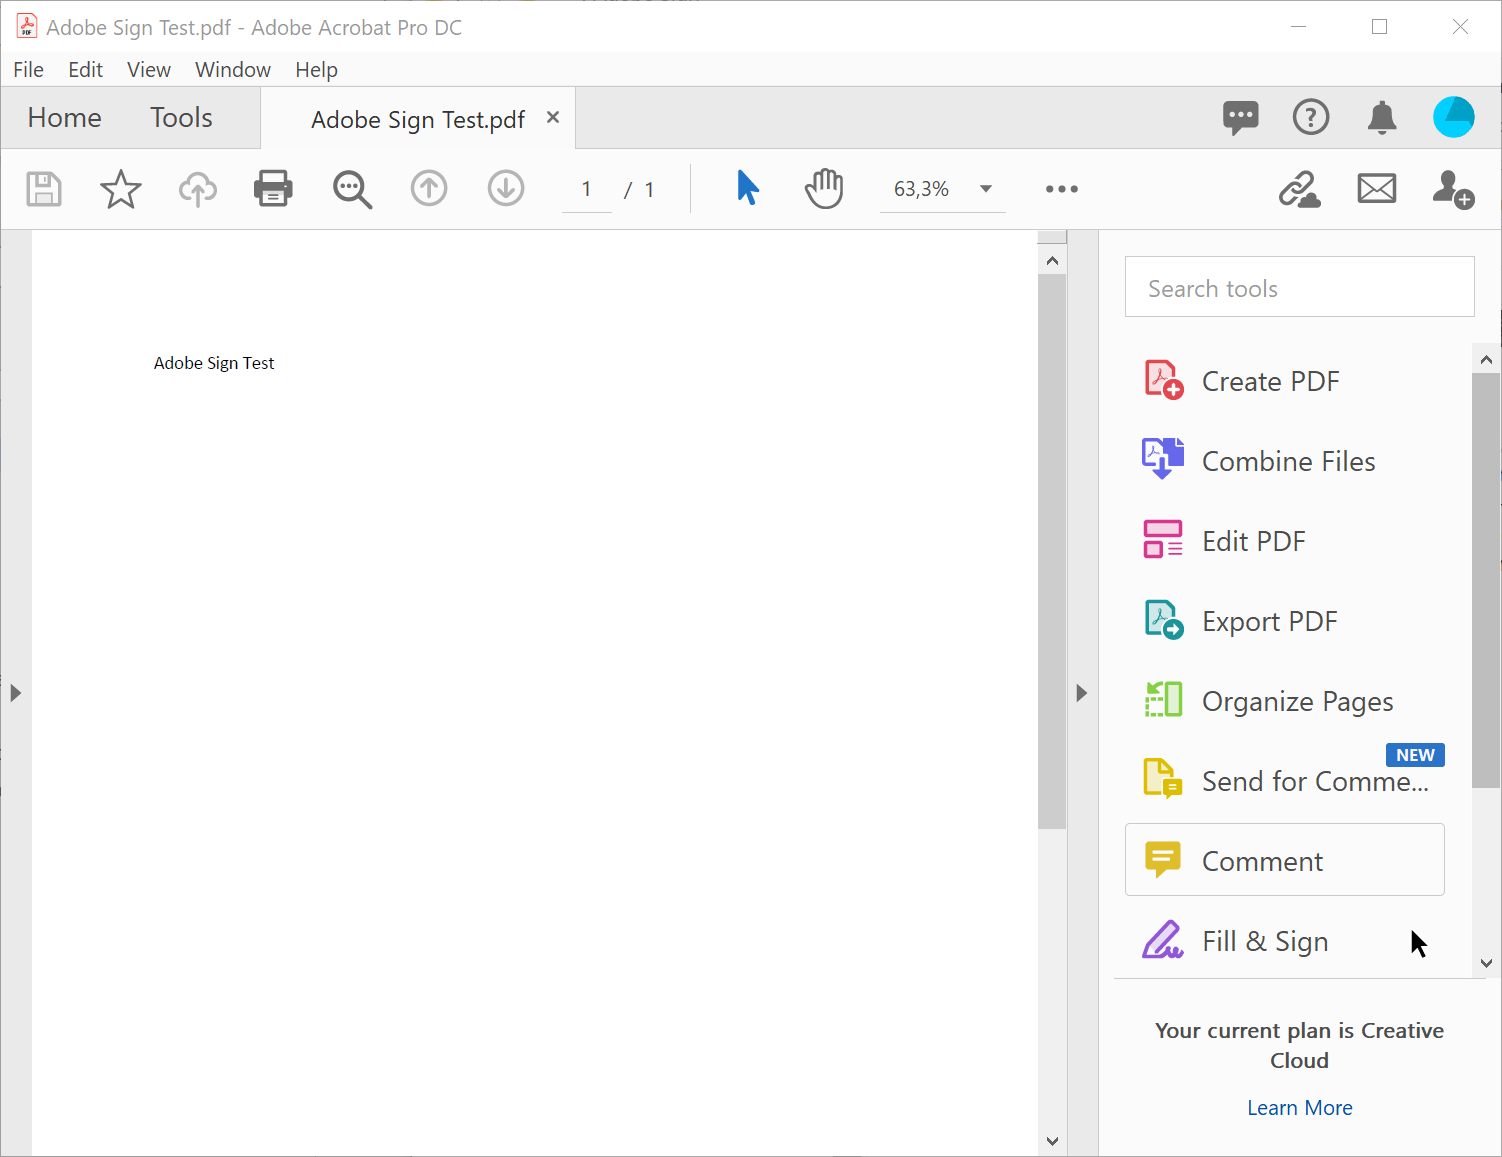Click the tools list scrollbar thumb

click(1486, 581)
